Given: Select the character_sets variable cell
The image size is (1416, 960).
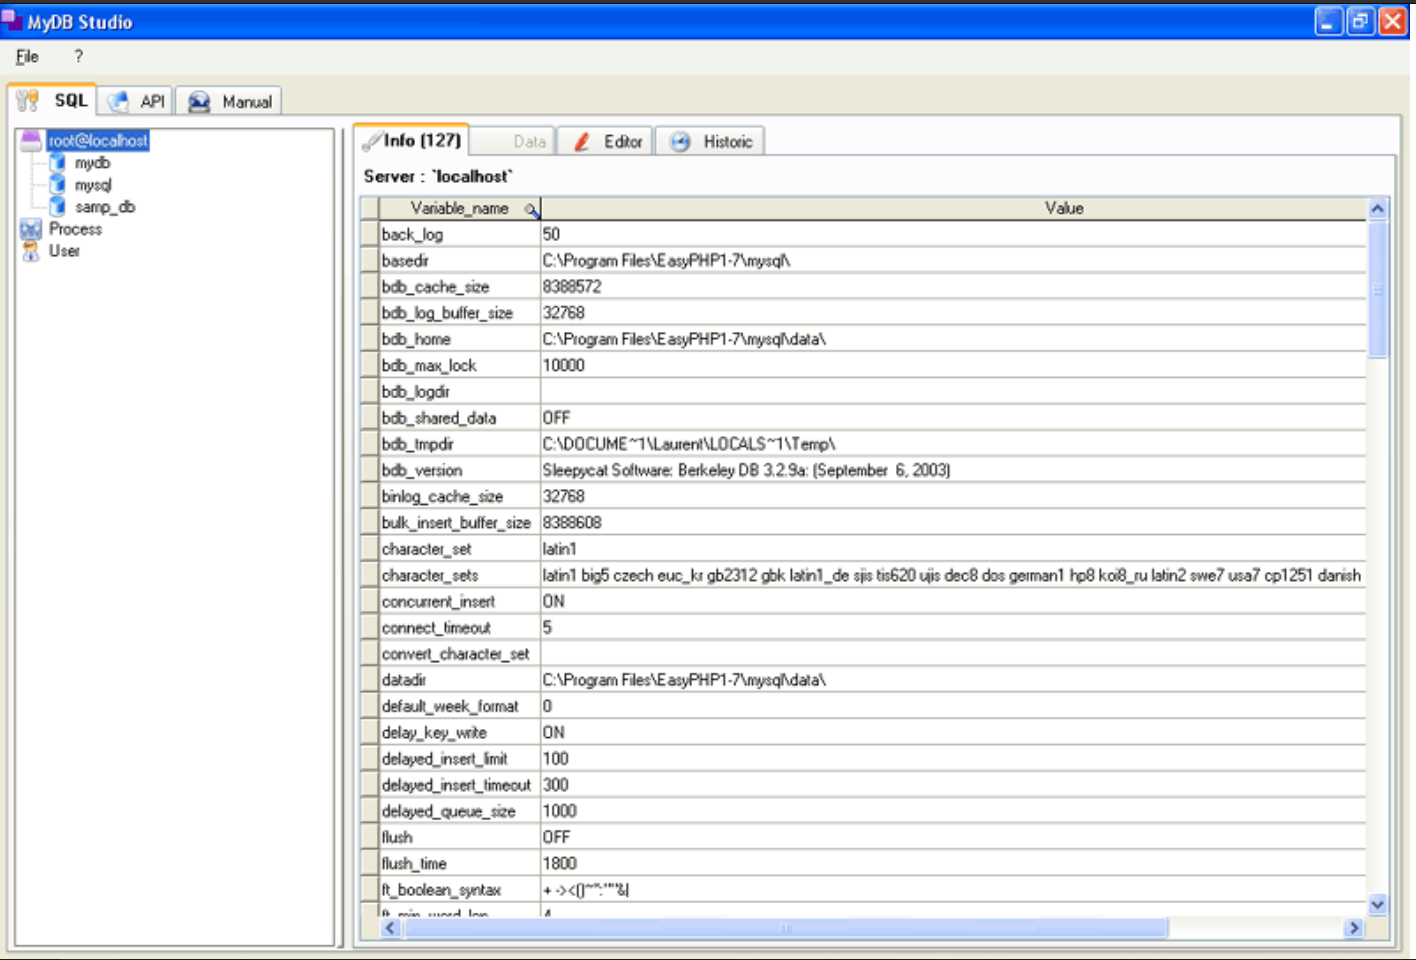Looking at the screenshot, I should pos(460,575).
